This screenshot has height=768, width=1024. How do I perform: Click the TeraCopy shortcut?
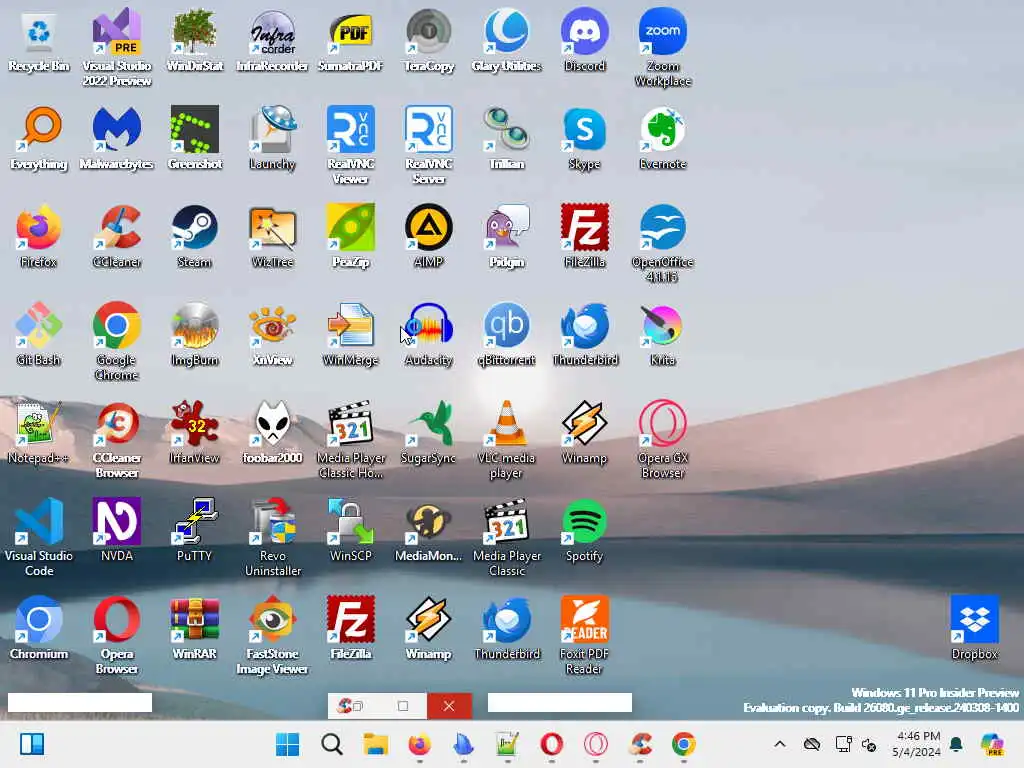428,40
